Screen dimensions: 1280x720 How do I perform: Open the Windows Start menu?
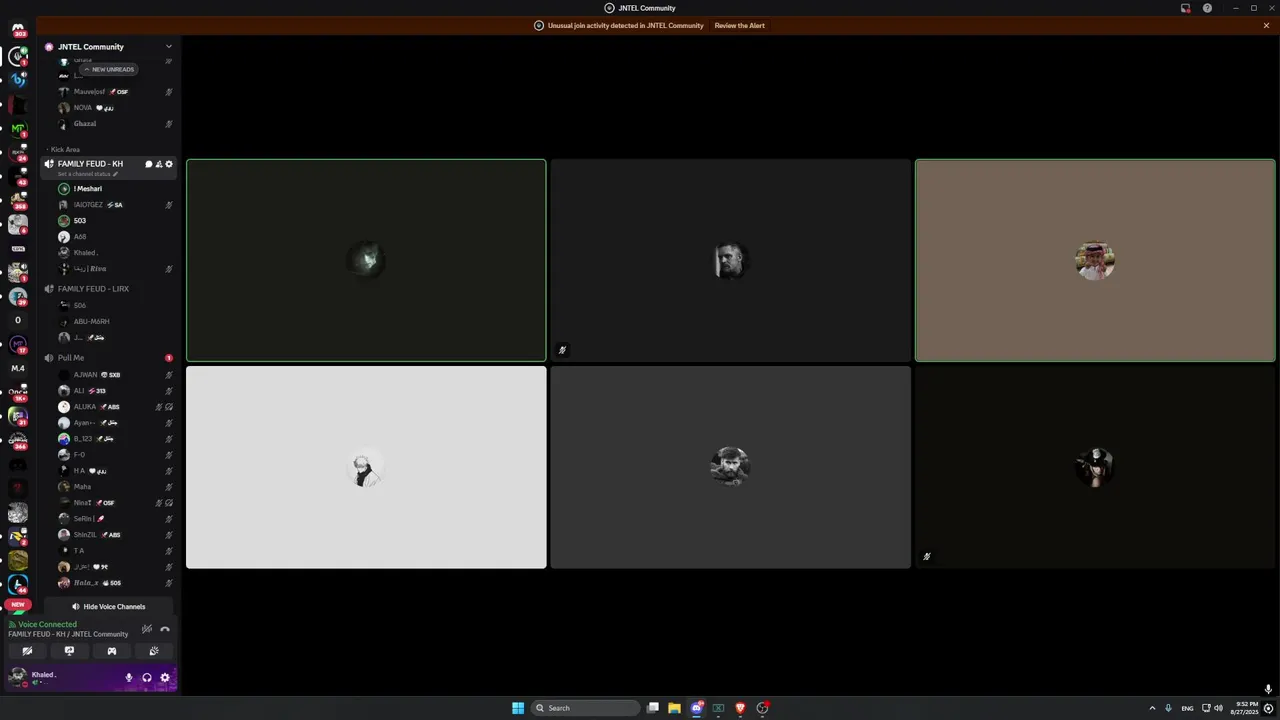518,708
